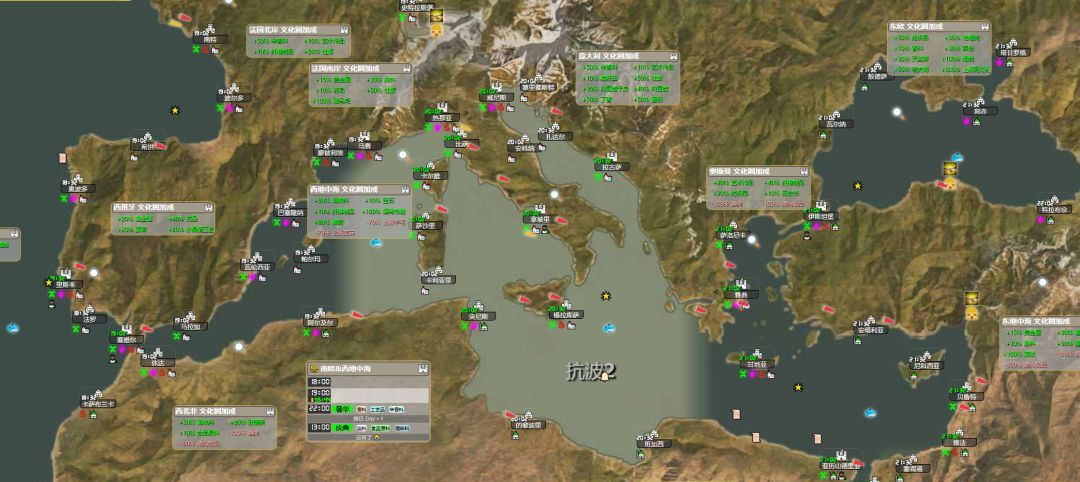Click the castle icon on 法国北岸 panel
This screenshot has width=1080, height=482.
pyautogui.click(x=343, y=30)
